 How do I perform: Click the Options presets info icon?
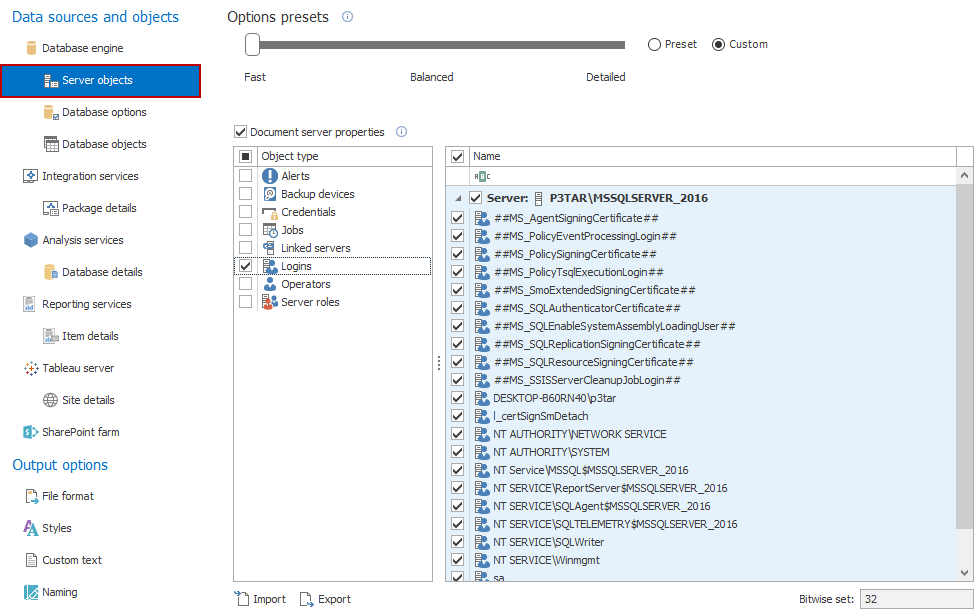(x=348, y=17)
